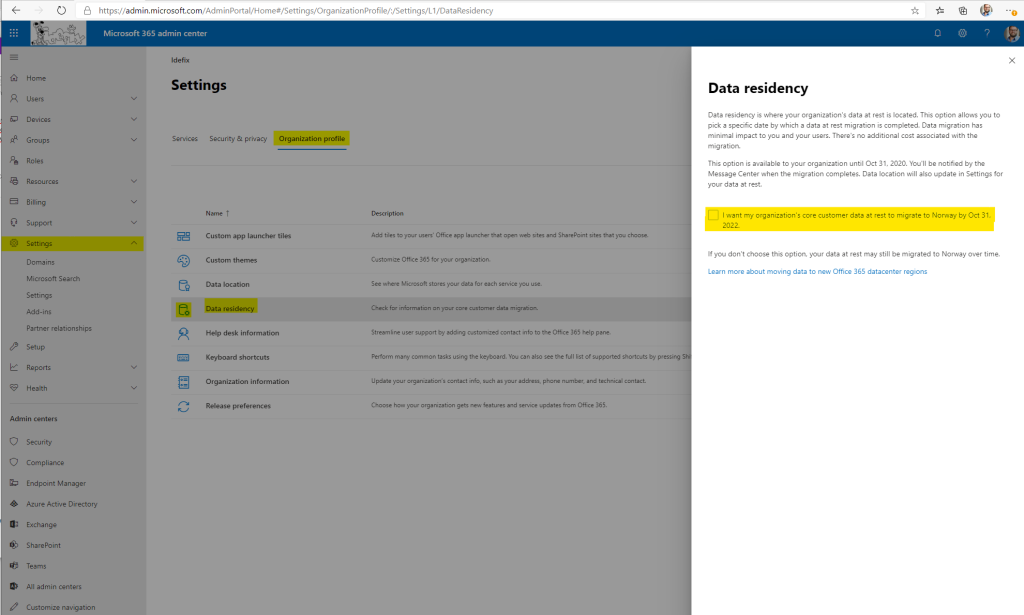Click the Azure Active Directory icon

coord(14,504)
